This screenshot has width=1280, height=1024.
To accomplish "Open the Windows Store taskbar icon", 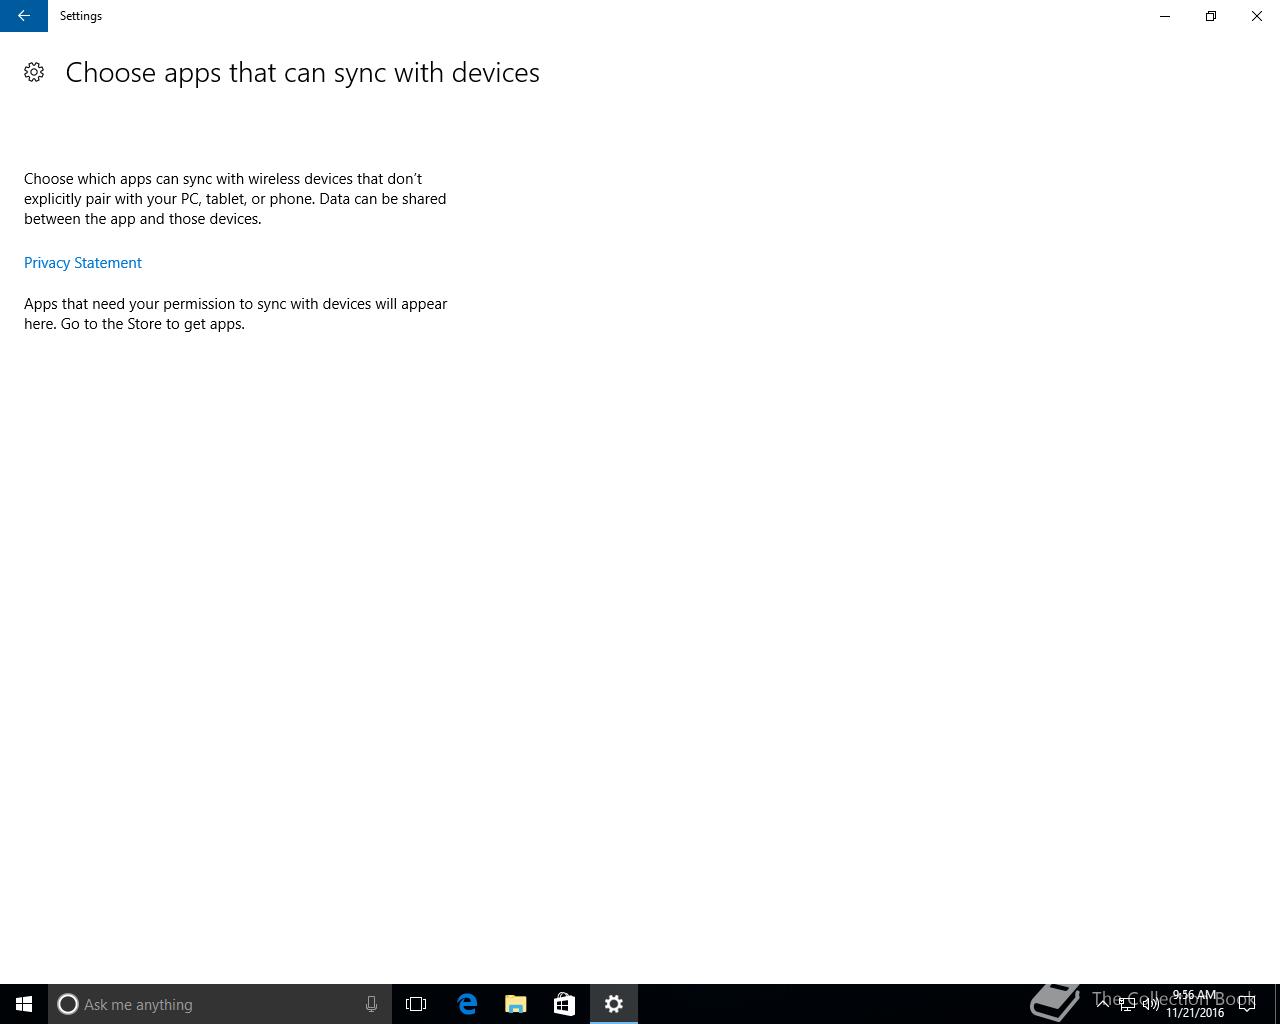I will [x=565, y=1004].
